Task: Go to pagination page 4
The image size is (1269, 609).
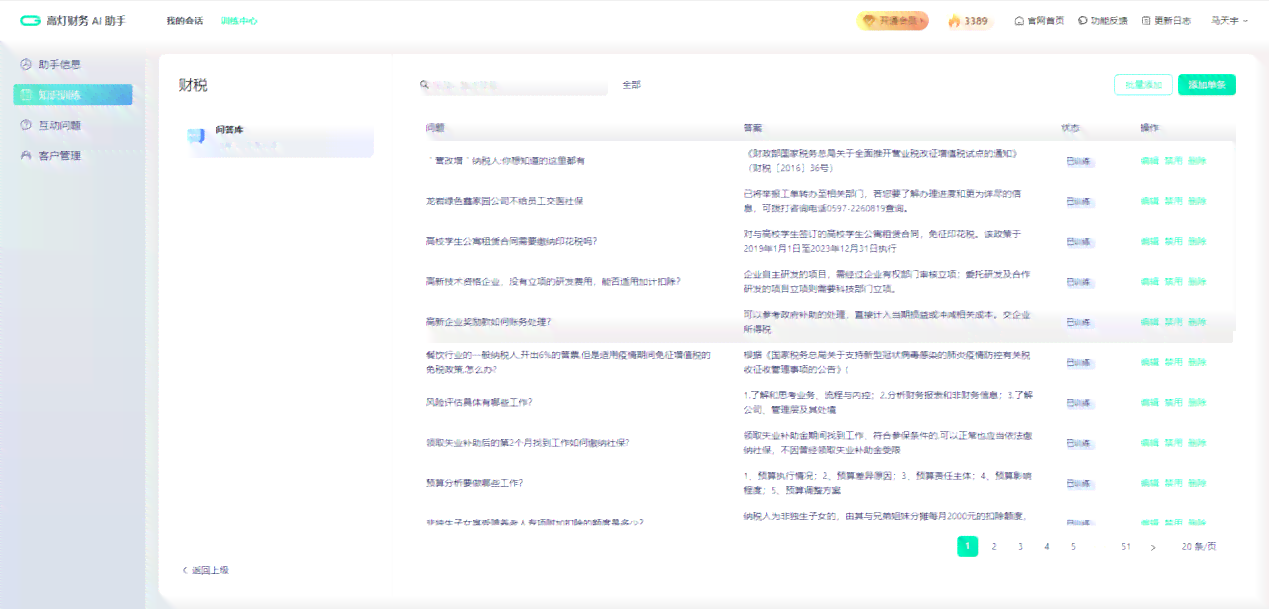Action: [x=1047, y=547]
